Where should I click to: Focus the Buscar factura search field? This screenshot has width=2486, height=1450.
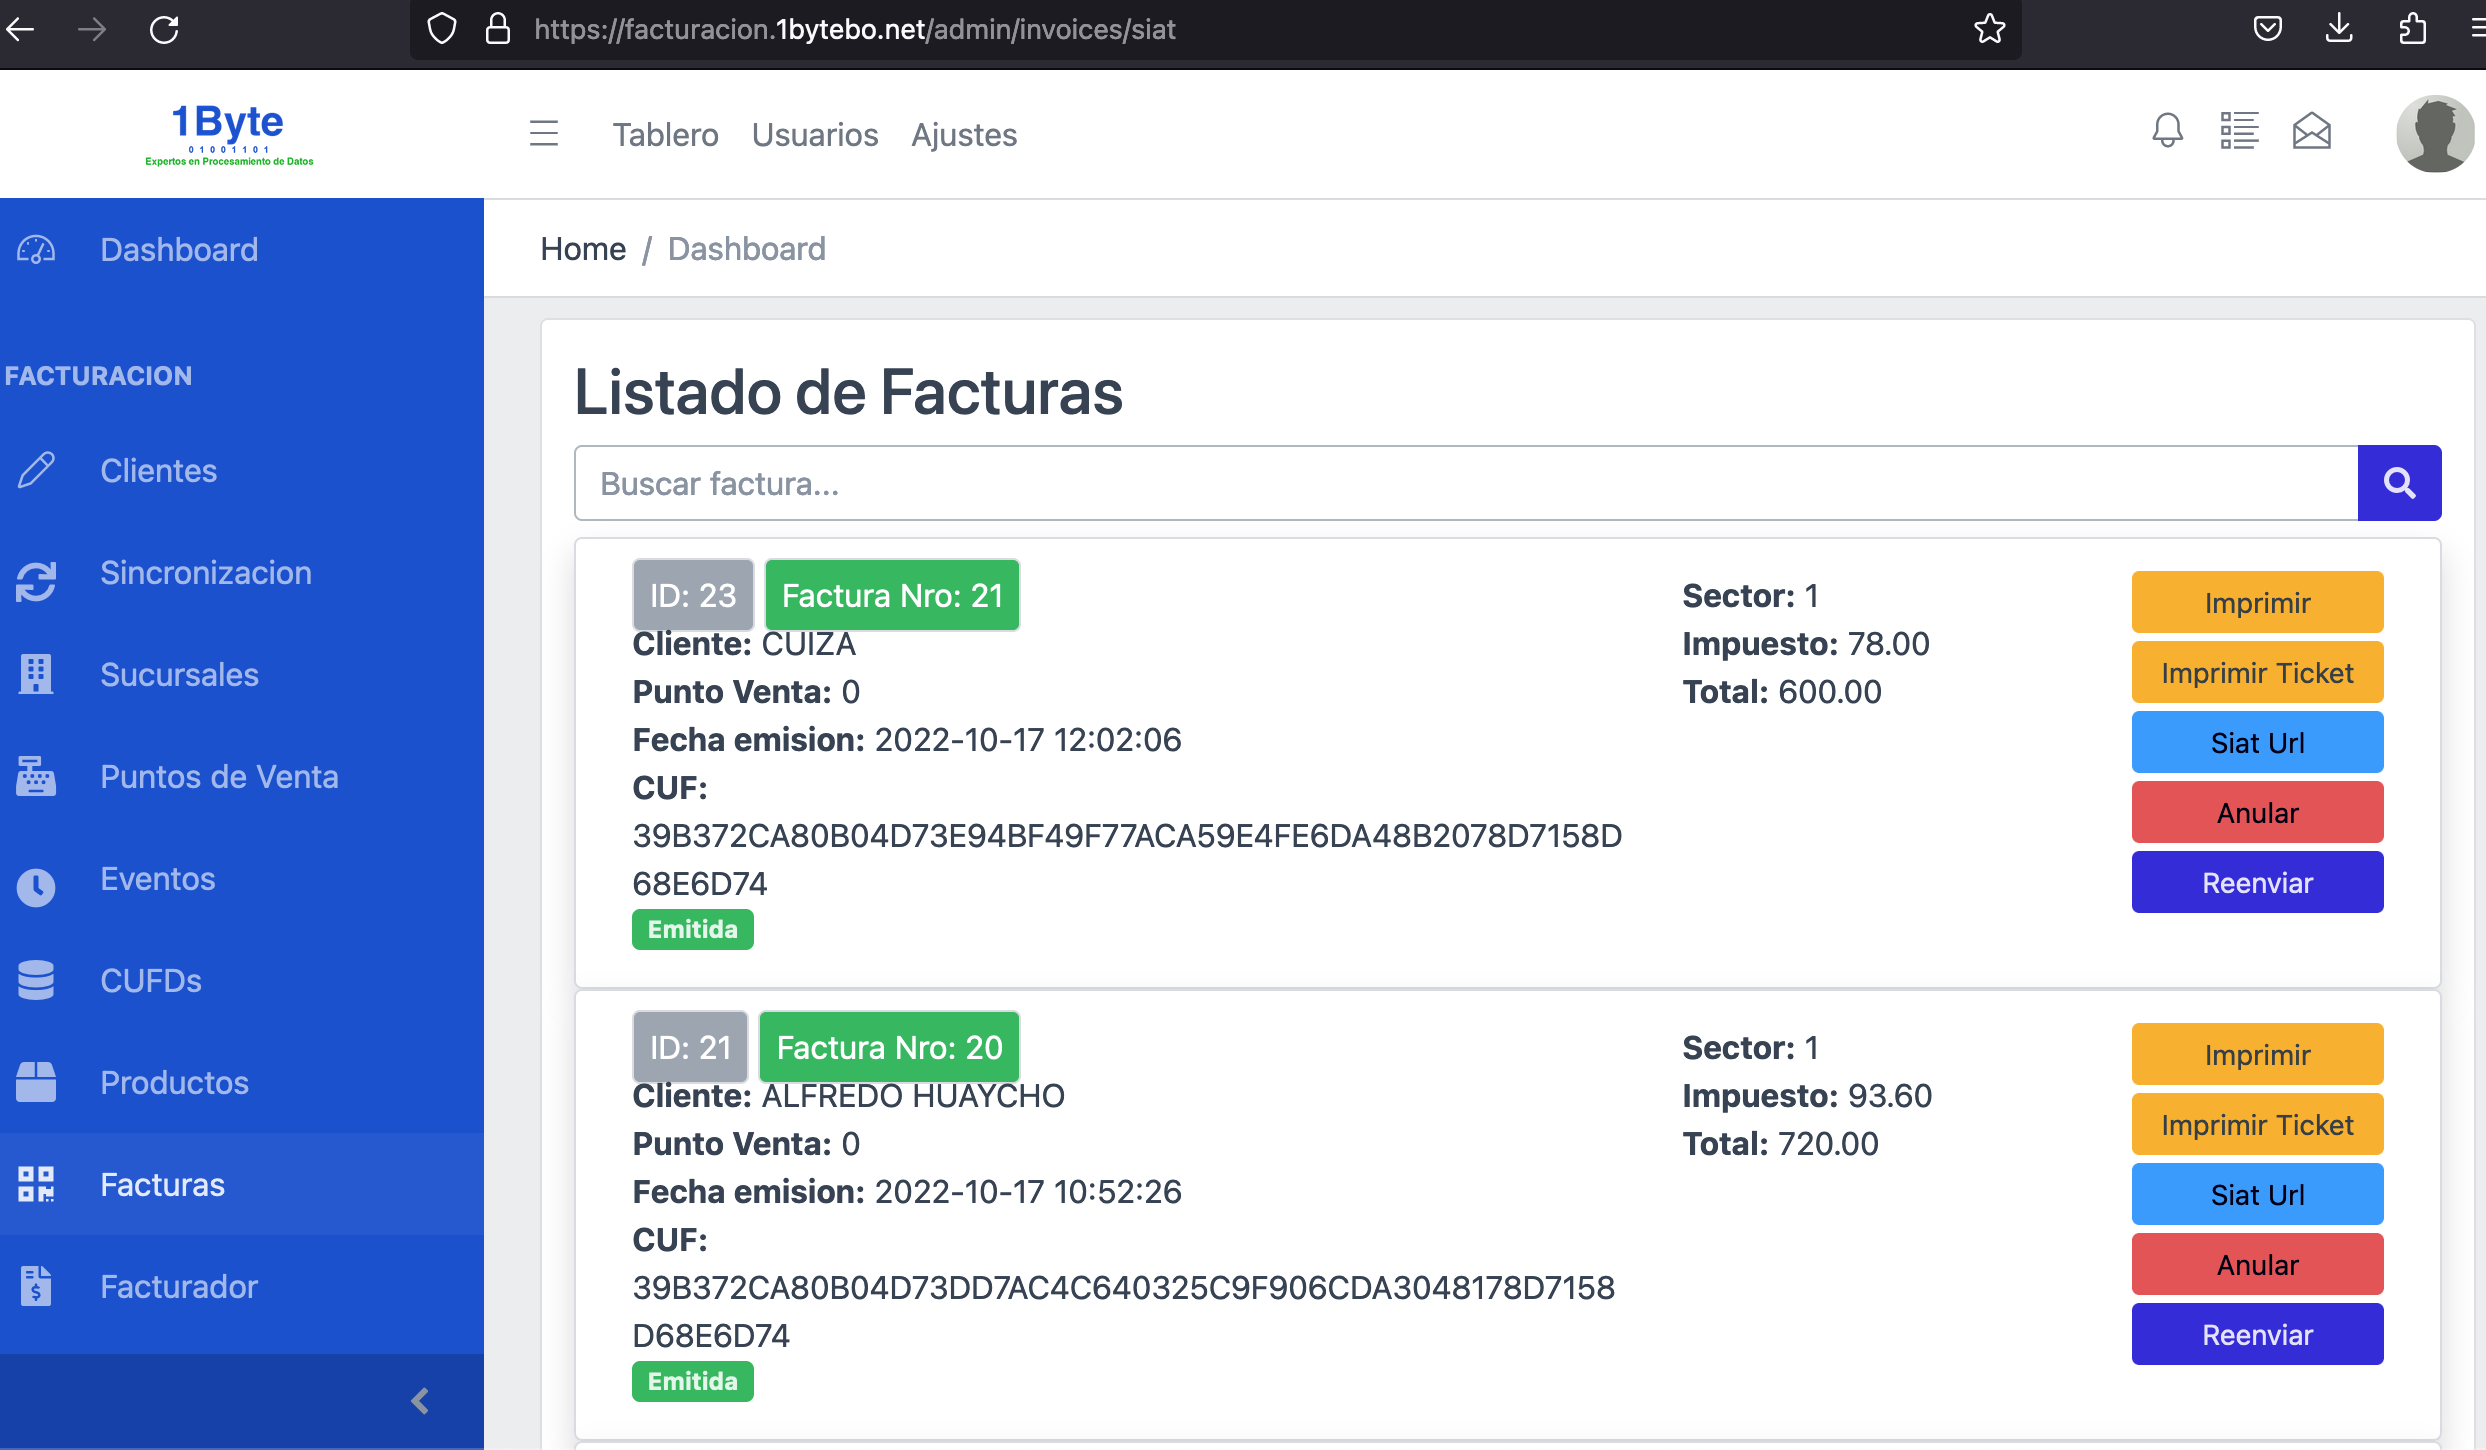click(x=1465, y=483)
